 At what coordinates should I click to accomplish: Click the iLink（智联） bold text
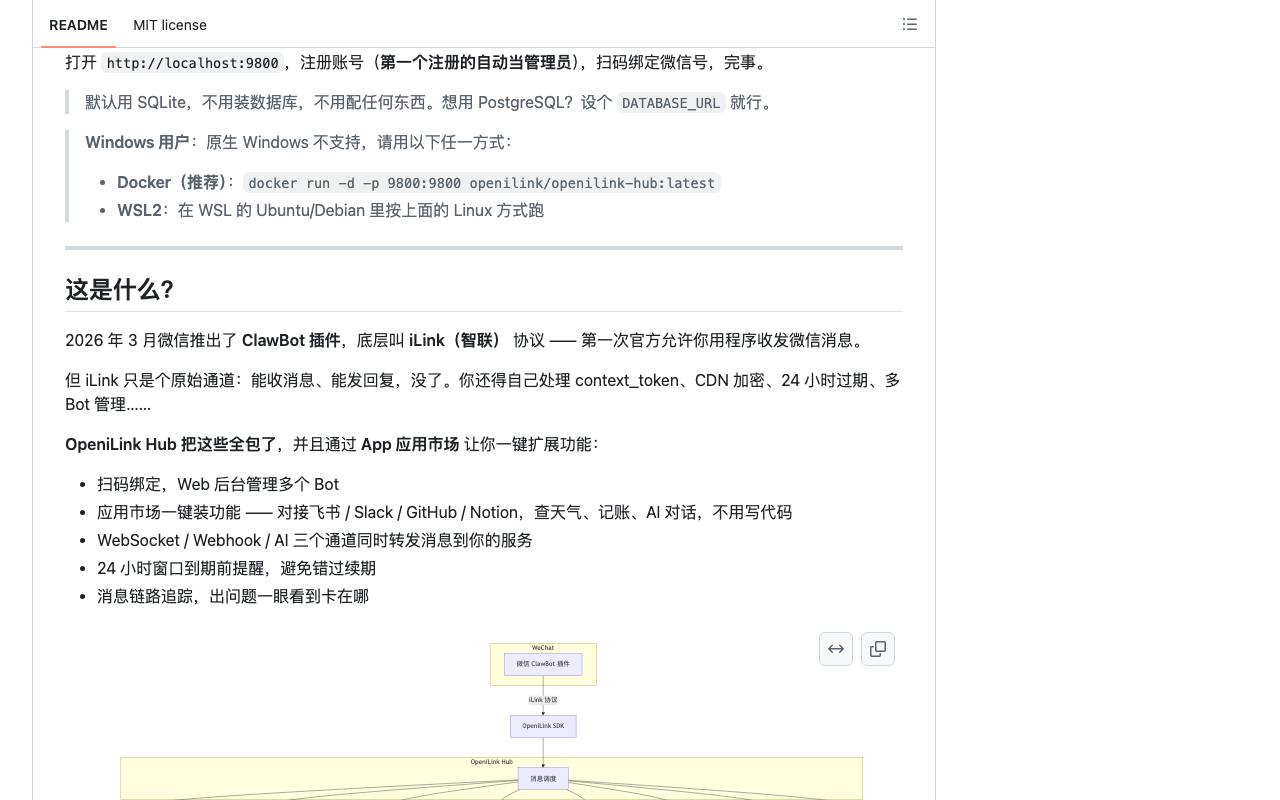(x=455, y=340)
